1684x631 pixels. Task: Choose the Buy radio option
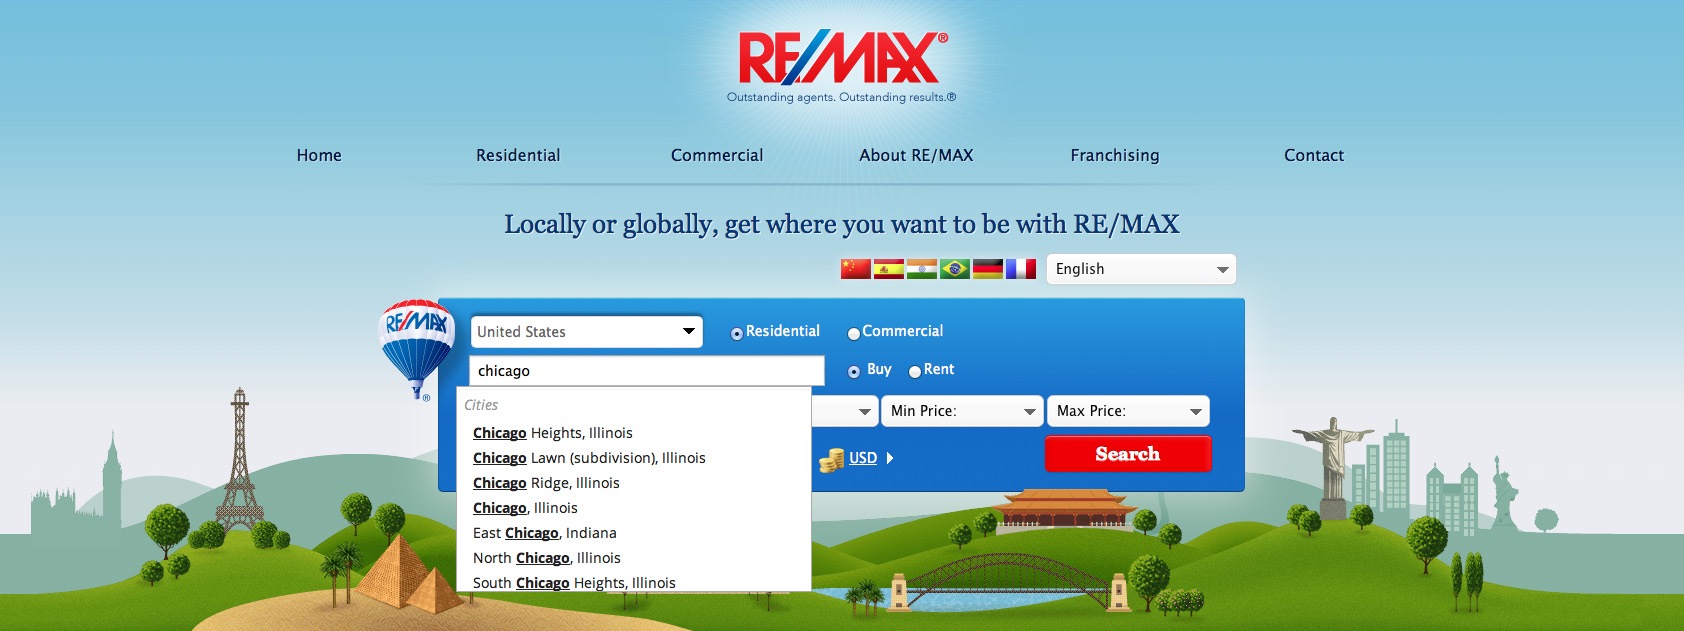[854, 371]
